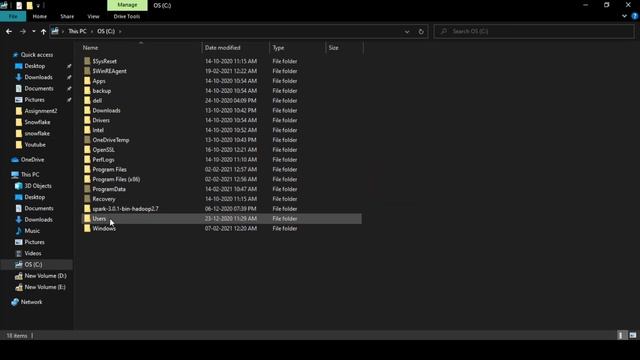This screenshot has height=360, width=640.
Task: Click the Properties quick access toolbar icon
Action: (x=19, y=5)
